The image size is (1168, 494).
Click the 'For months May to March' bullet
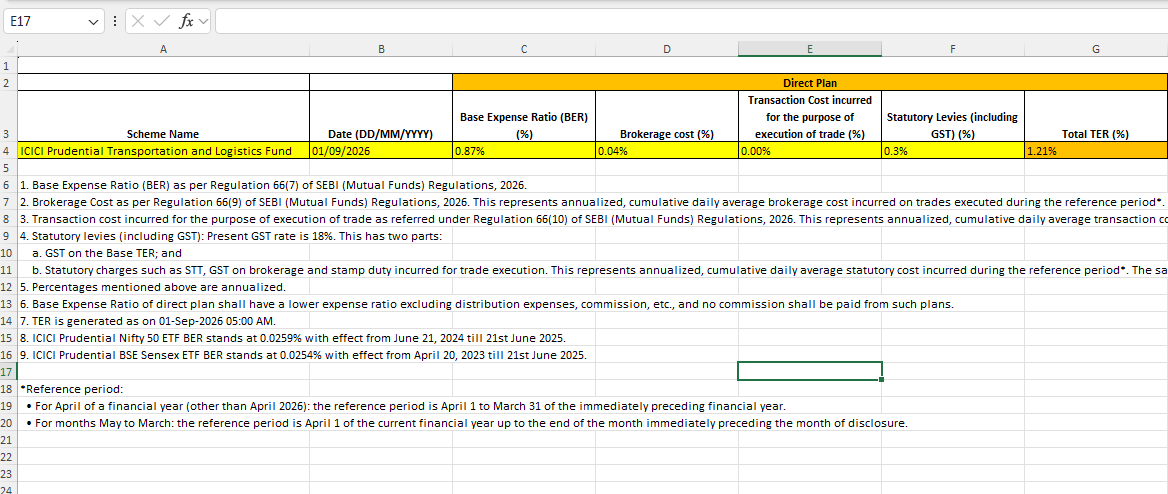(467, 423)
